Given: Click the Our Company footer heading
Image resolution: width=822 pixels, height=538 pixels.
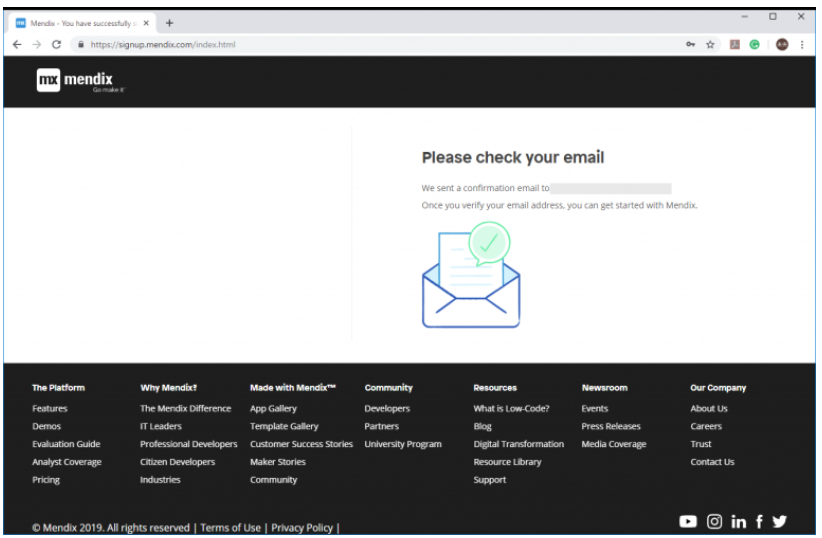Looking at the screenshot, I should coord(718,388).
